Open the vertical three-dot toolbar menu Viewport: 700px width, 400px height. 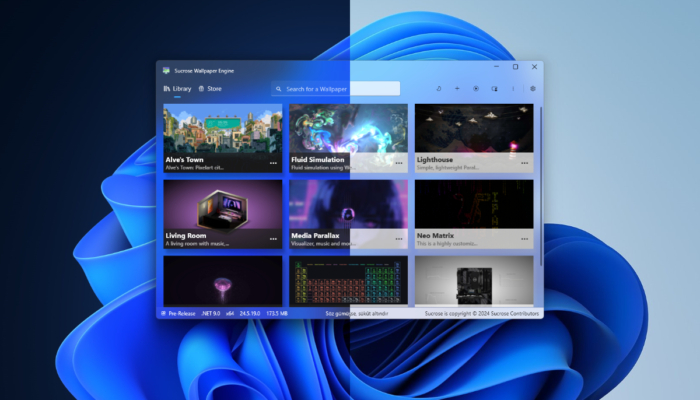pos(513,88)
